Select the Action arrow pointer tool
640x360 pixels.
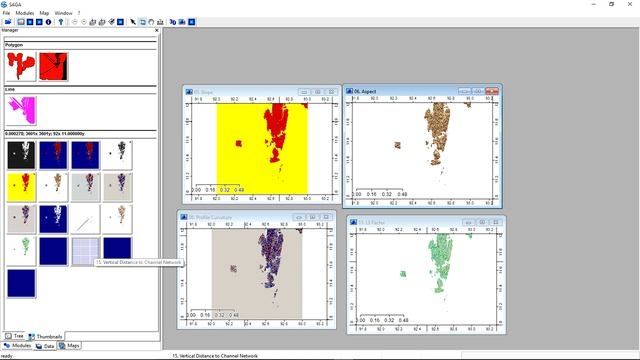pyautogui.click(x=133, y=22)
